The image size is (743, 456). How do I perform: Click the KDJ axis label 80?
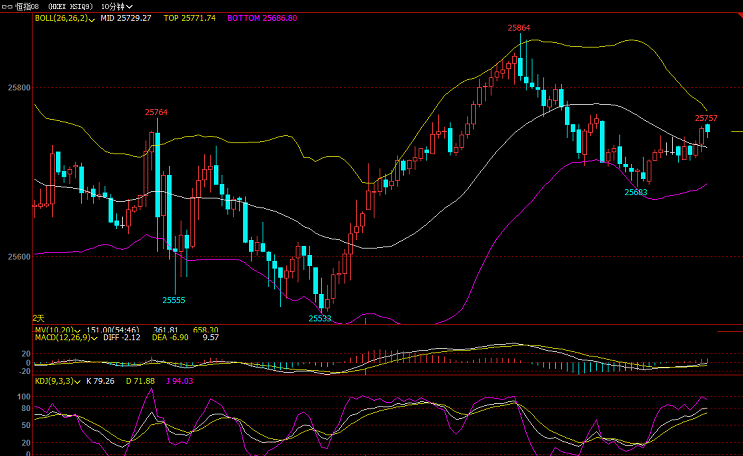click(26, 409)
